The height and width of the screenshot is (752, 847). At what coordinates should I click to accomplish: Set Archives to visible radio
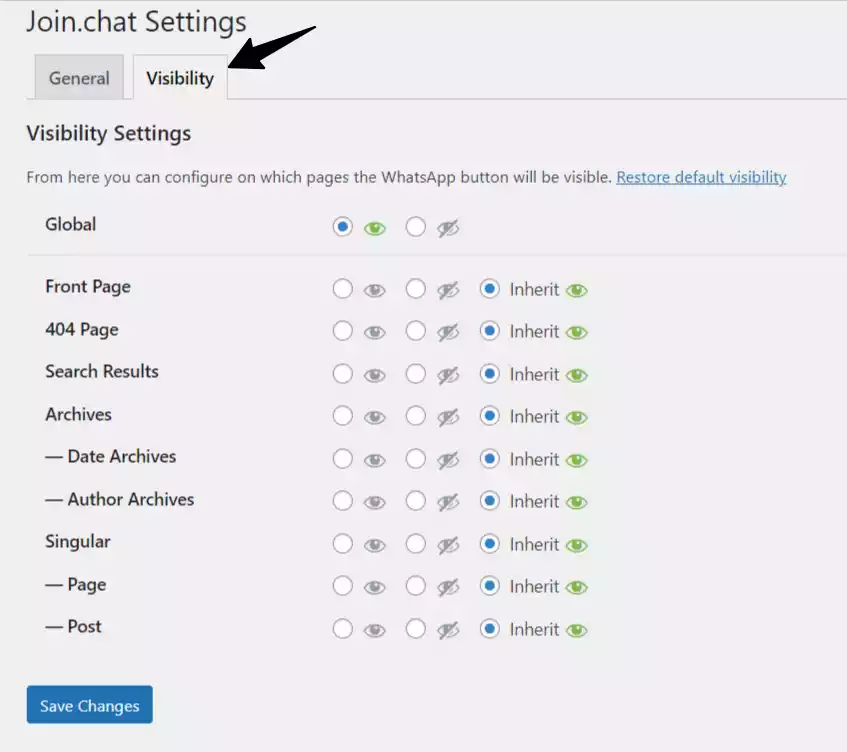point(342,416)
